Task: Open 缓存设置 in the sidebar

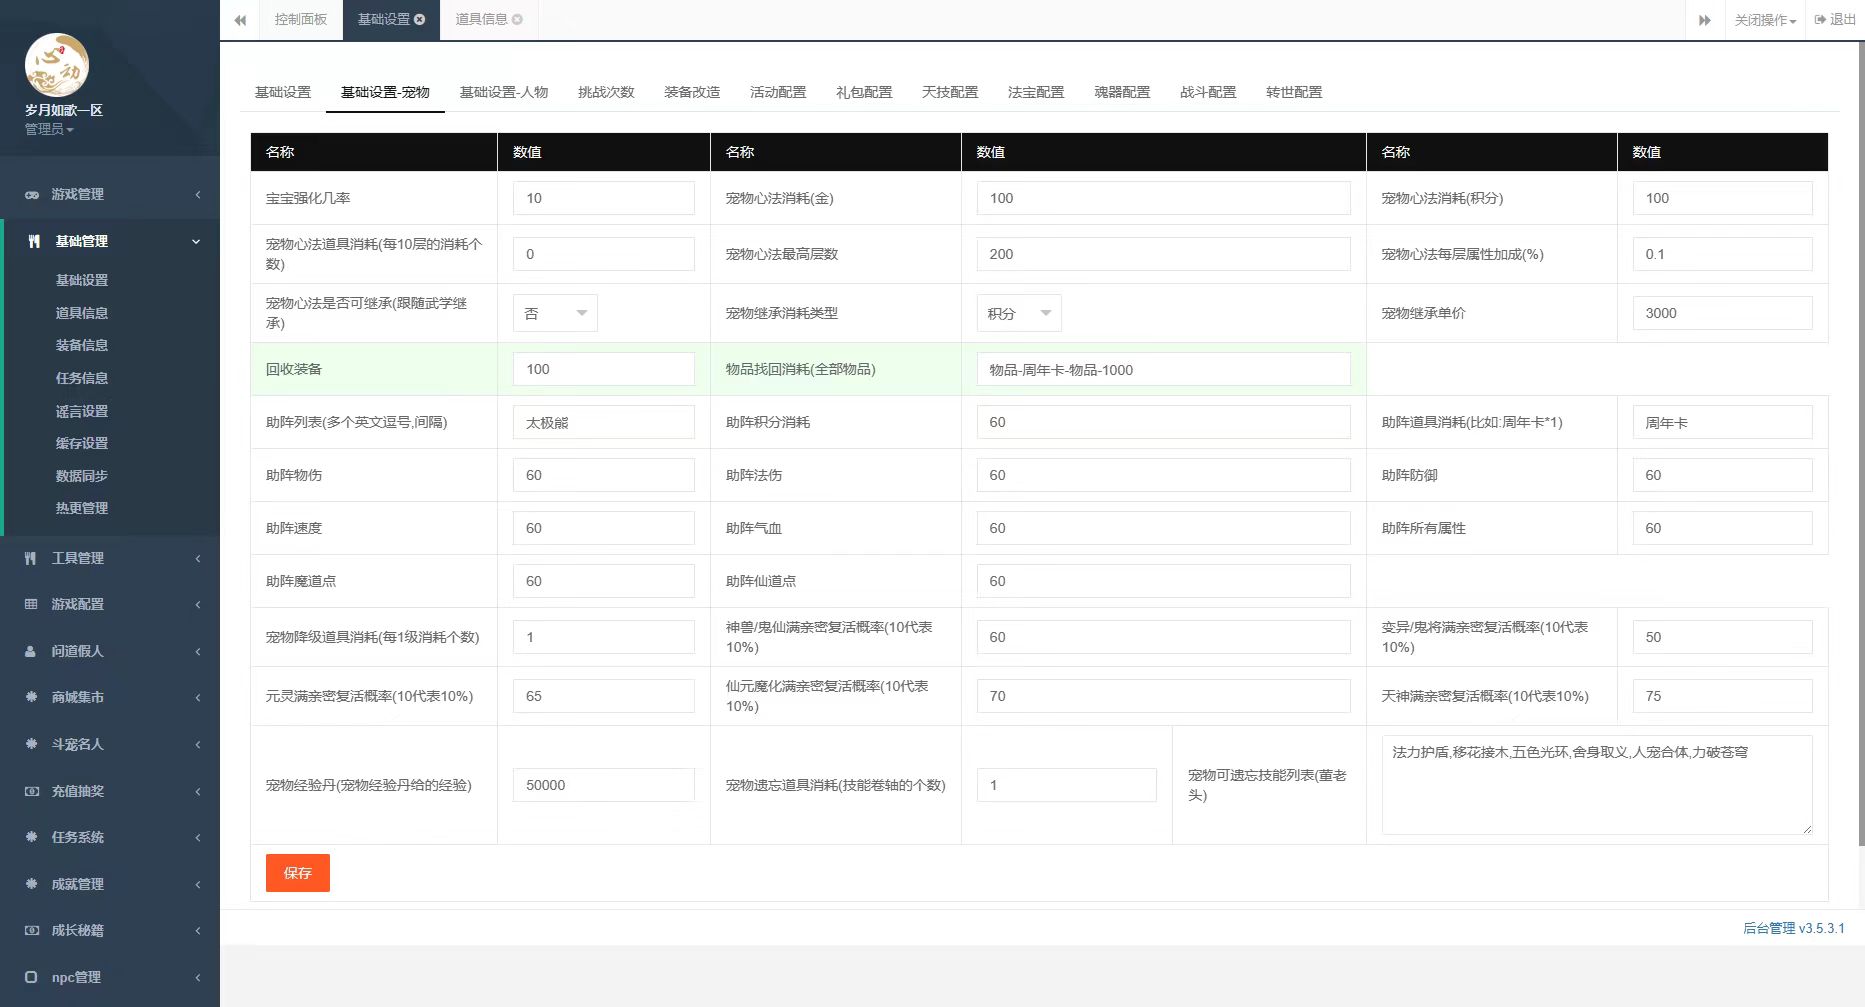Action: tap(82, 443)
